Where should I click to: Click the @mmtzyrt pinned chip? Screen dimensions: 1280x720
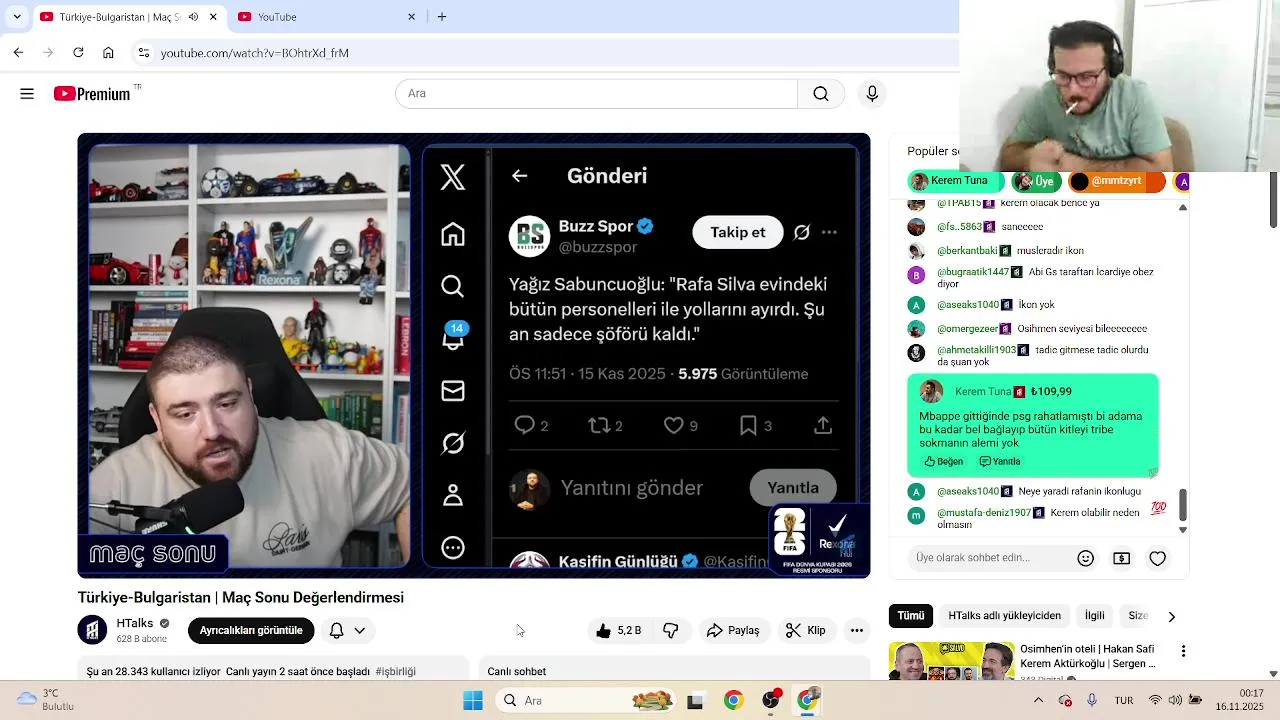coord(1117,181)
